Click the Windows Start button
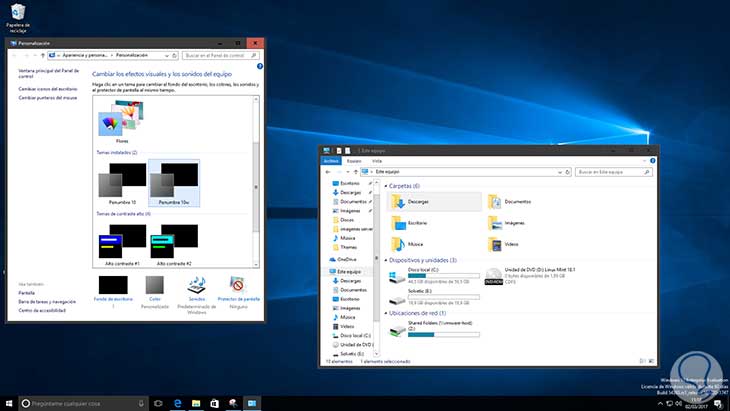Screen dimensions: 730x411 click(x=8, y=403)
